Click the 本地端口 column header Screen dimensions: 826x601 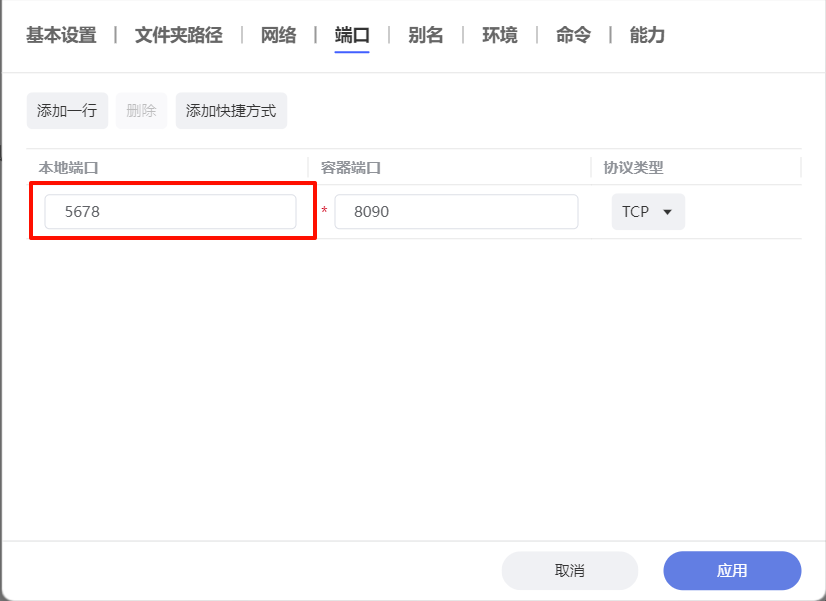[x=69, y=167]
